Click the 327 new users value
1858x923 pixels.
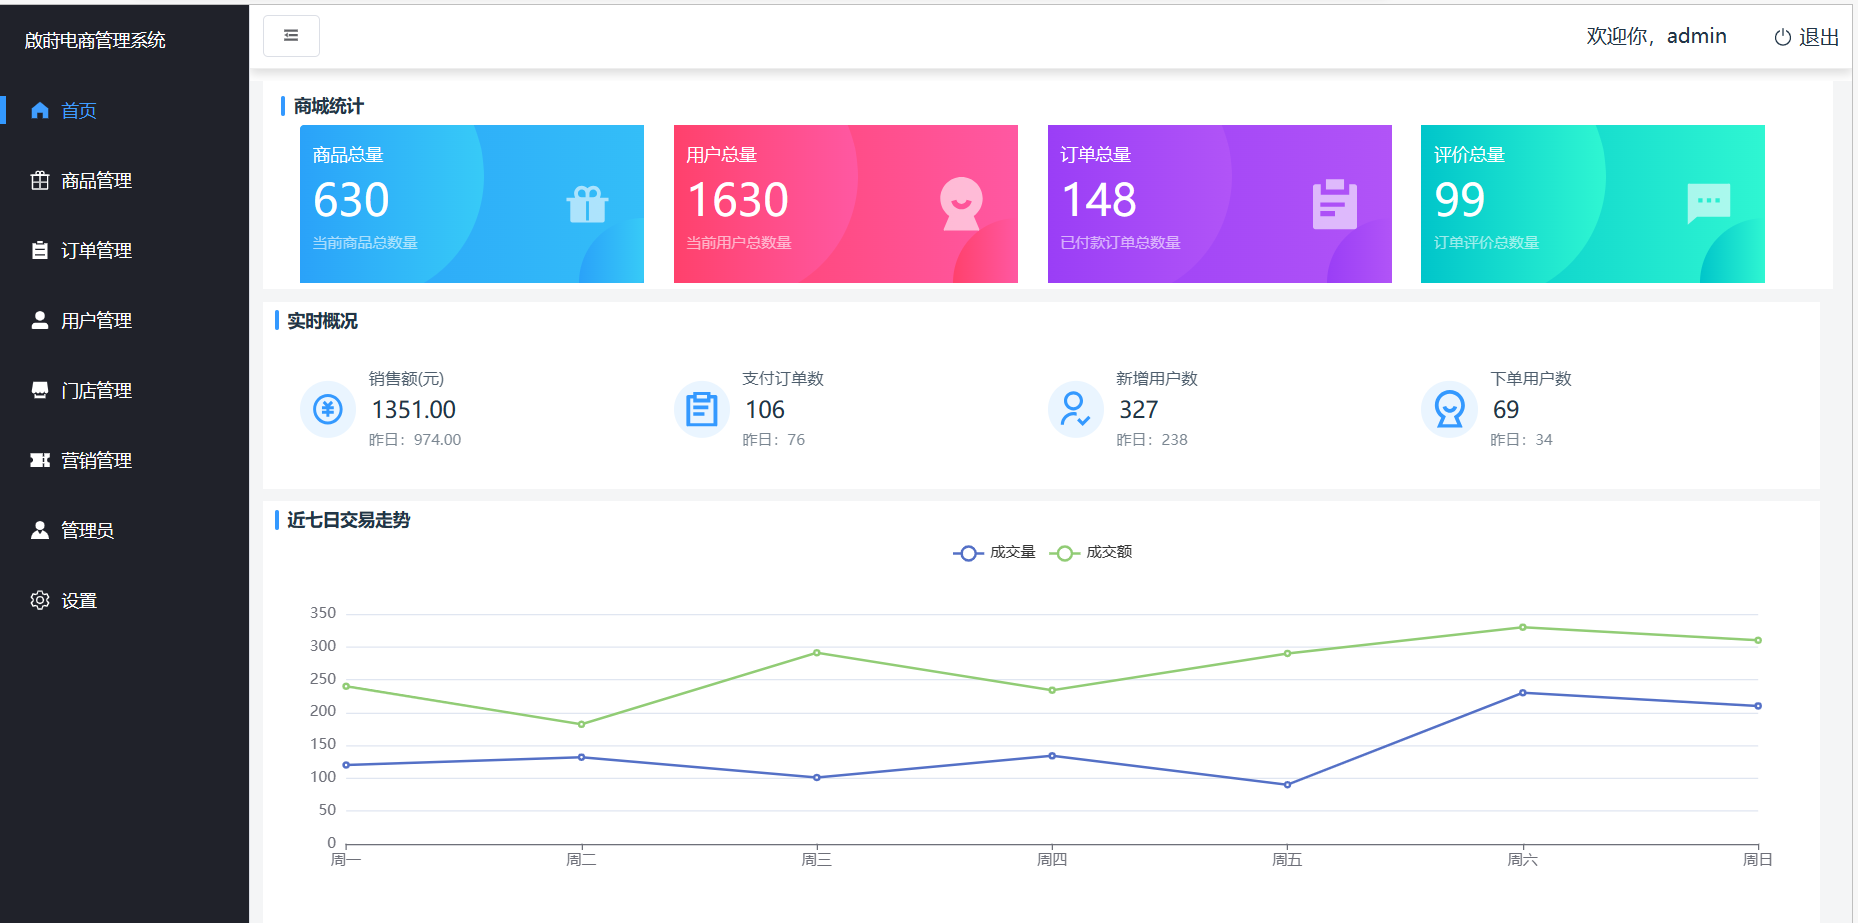[1139, 410]
